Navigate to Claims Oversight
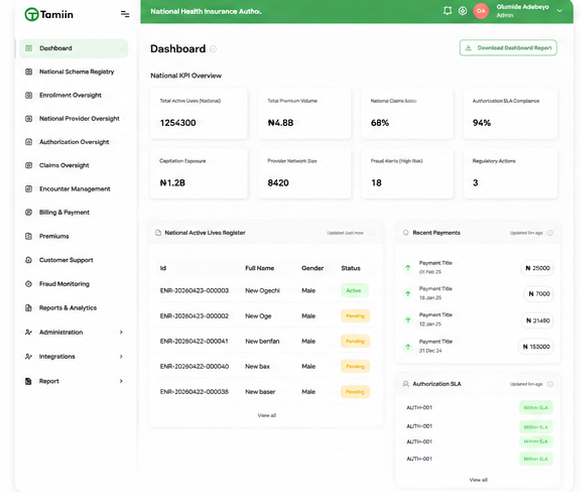581x492 pixels. [x=64, y=165]
